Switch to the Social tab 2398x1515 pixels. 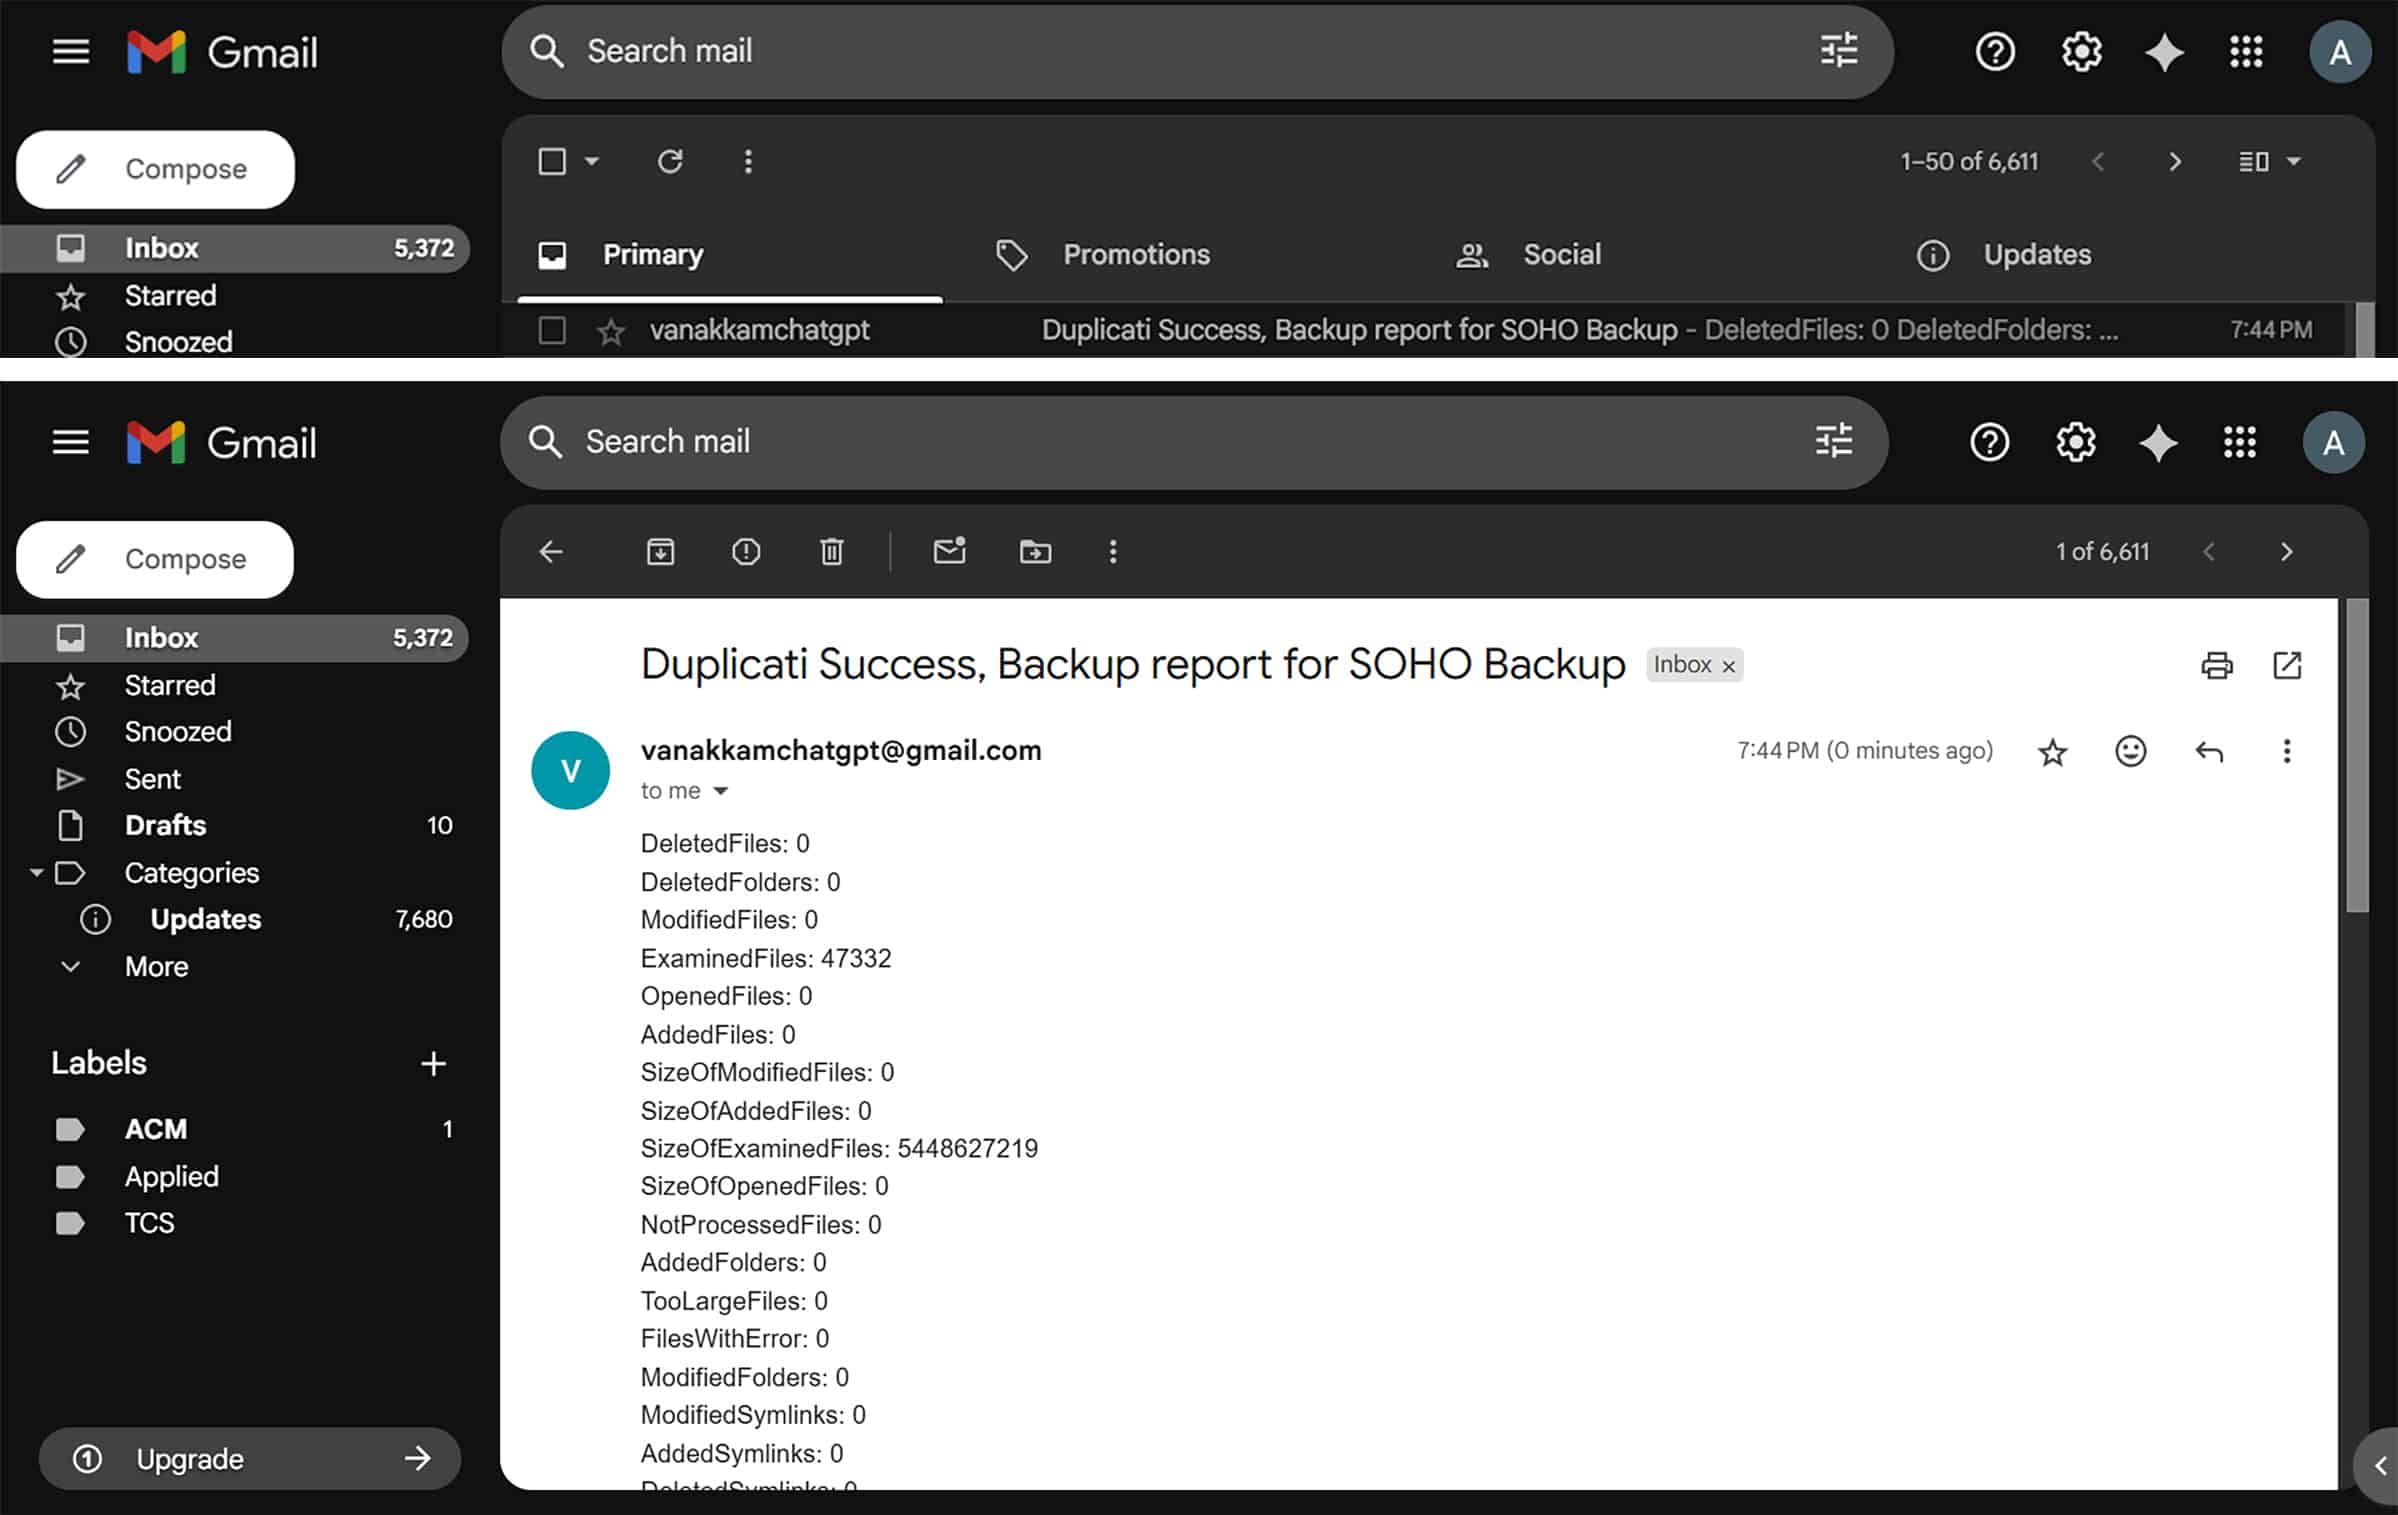1560,255
